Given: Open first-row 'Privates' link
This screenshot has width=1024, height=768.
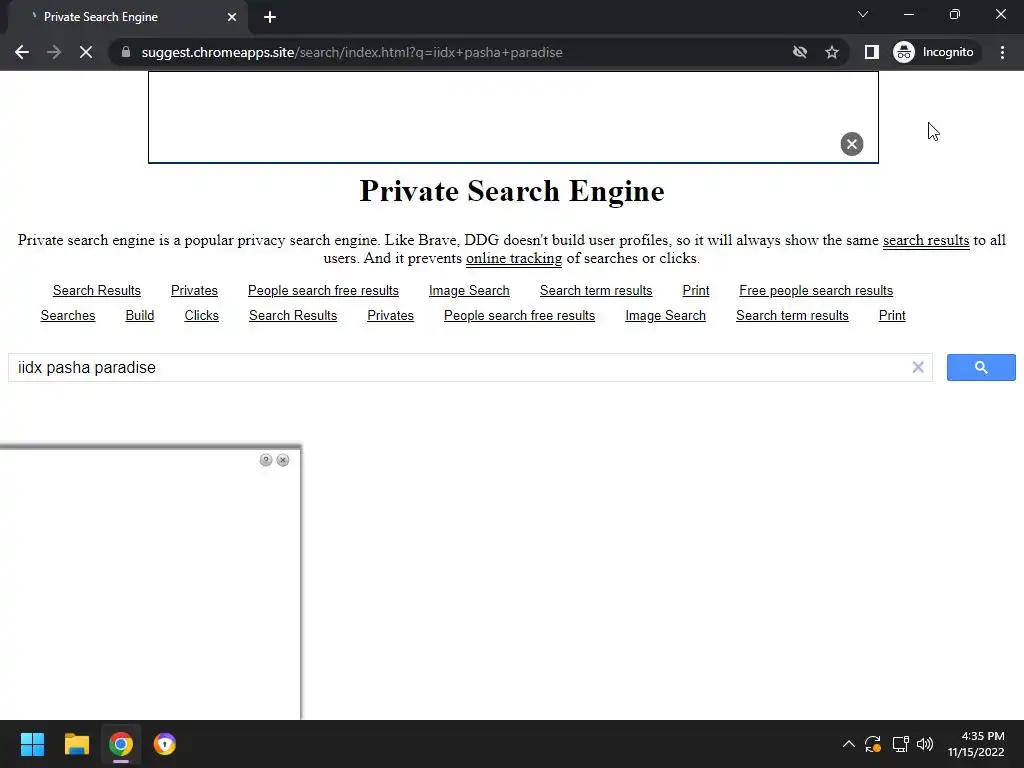Looking at the screenshot, I should pos(194,291).
